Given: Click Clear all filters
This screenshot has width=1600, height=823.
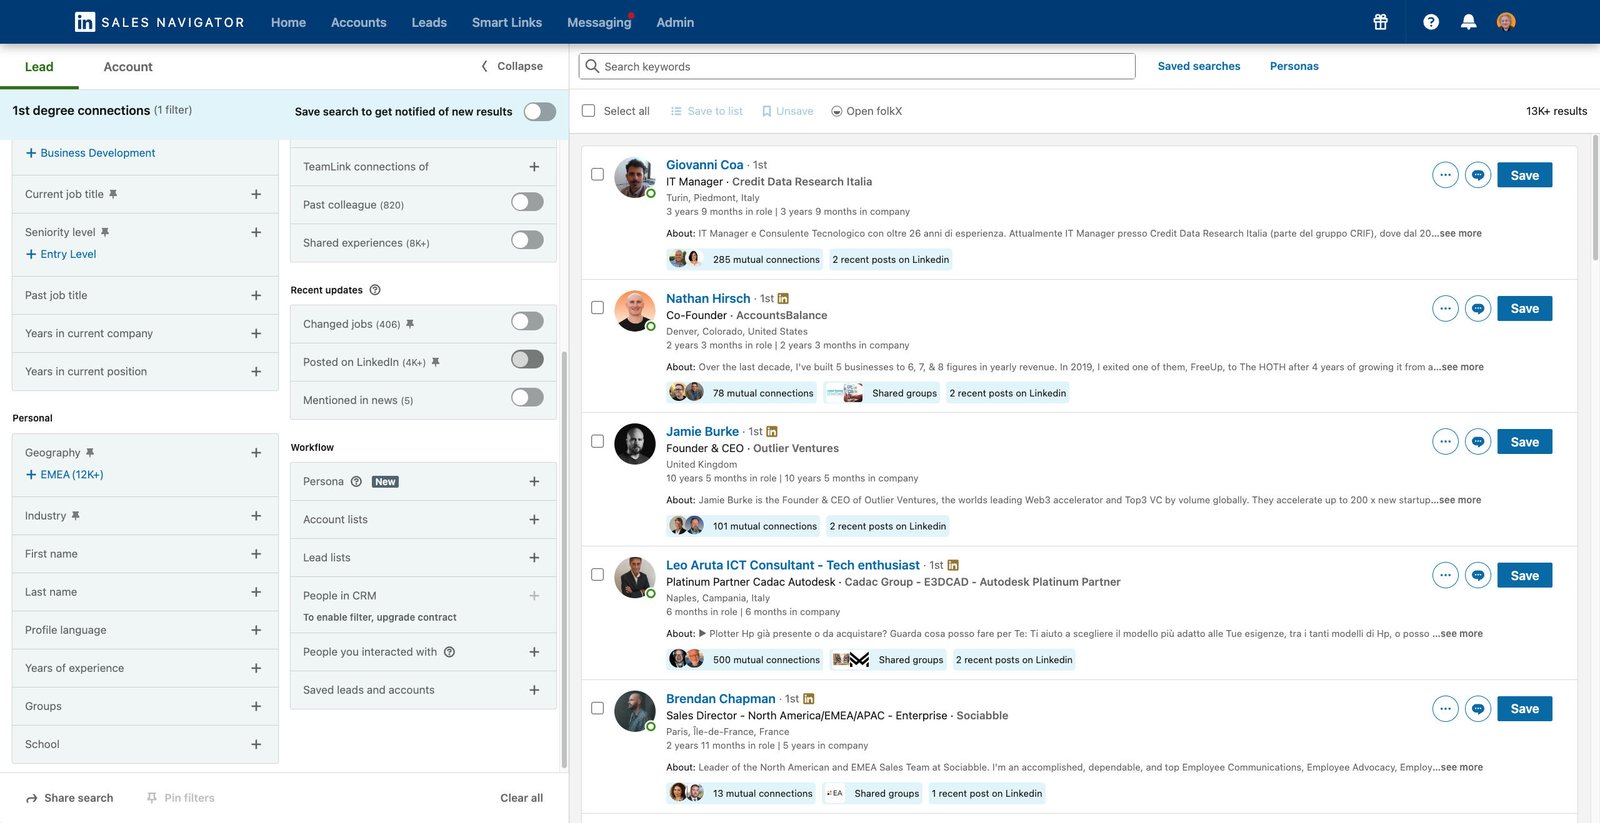Looking at the screenshot, I should pos(522,798).
